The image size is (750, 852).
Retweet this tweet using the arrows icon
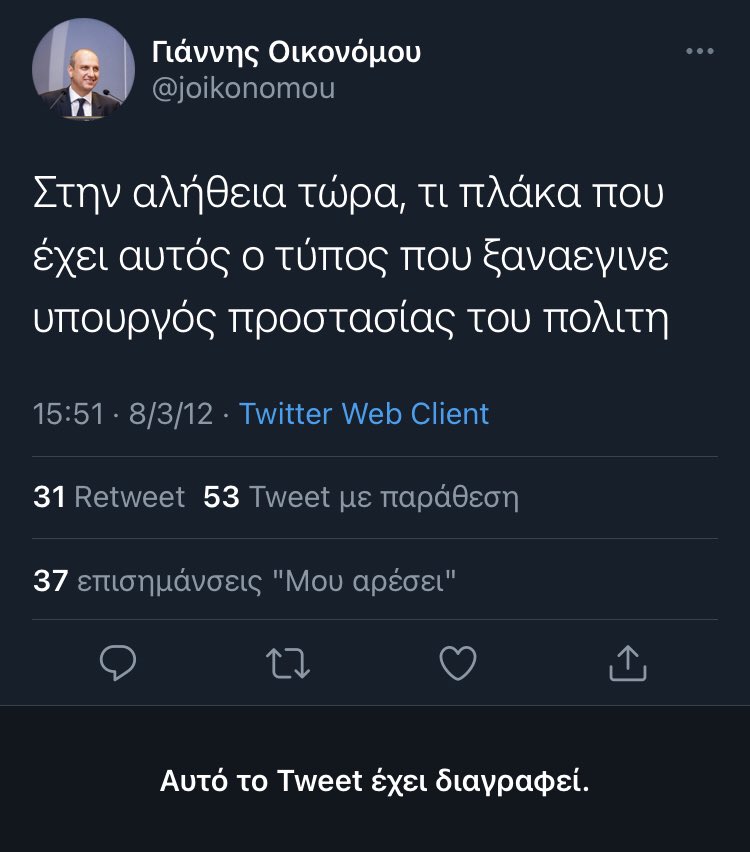pos(289,662)
